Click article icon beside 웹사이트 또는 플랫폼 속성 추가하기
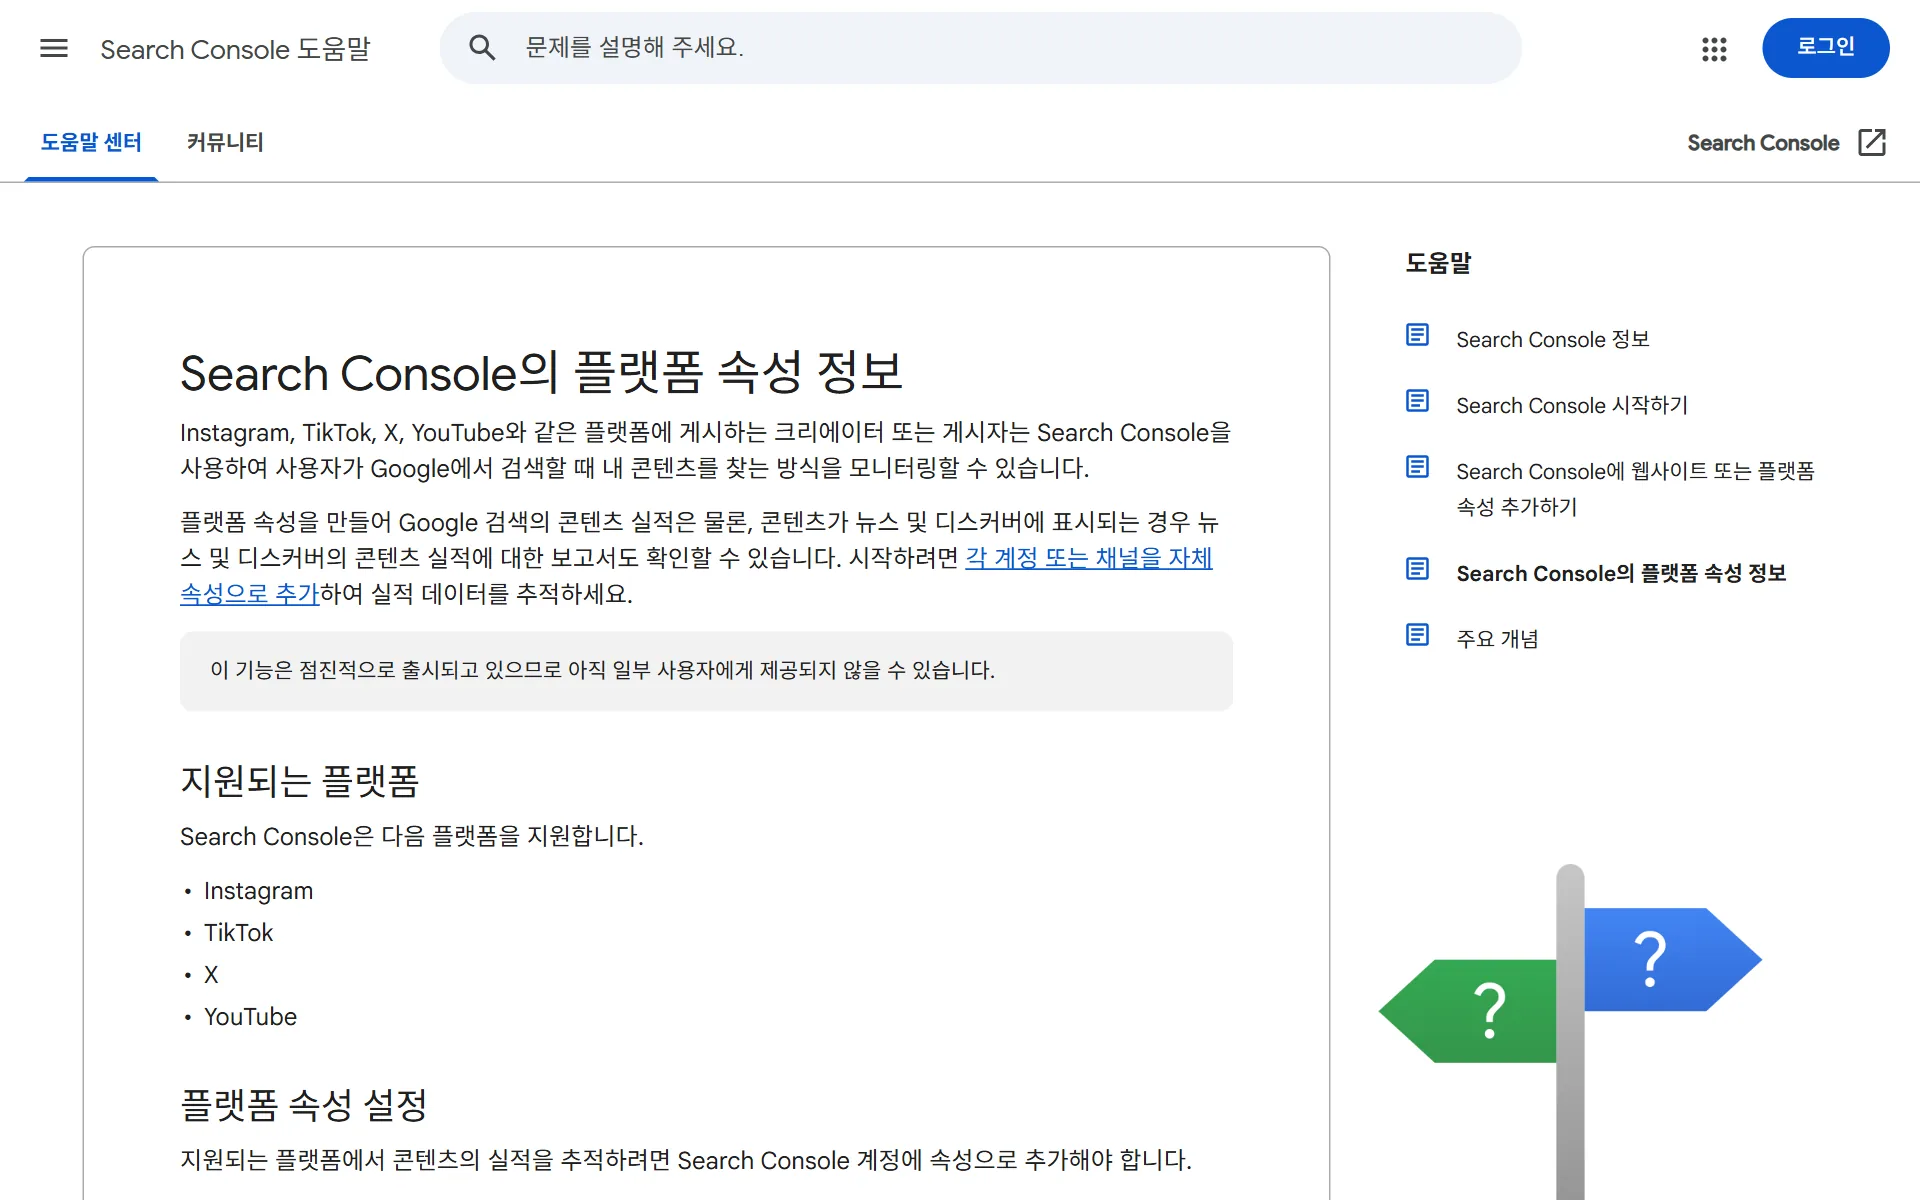This screenshot has height=1200, width=1920. point(1417,467)
